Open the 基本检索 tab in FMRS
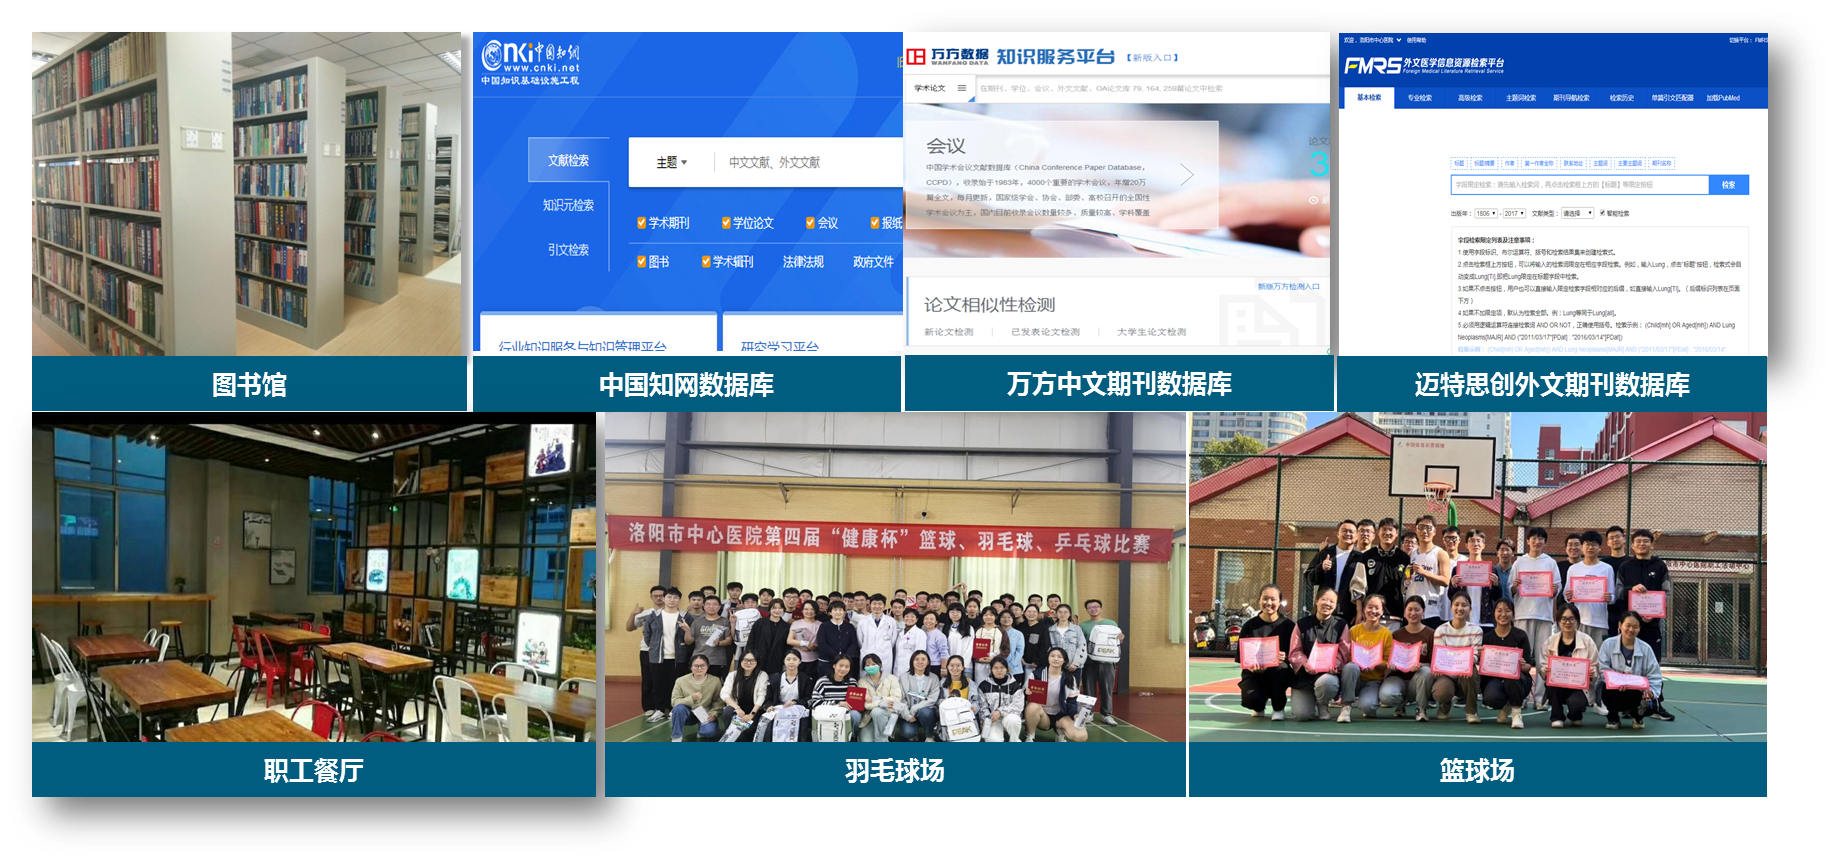This screenshot has height=862, width=1833. (1369, 98)
